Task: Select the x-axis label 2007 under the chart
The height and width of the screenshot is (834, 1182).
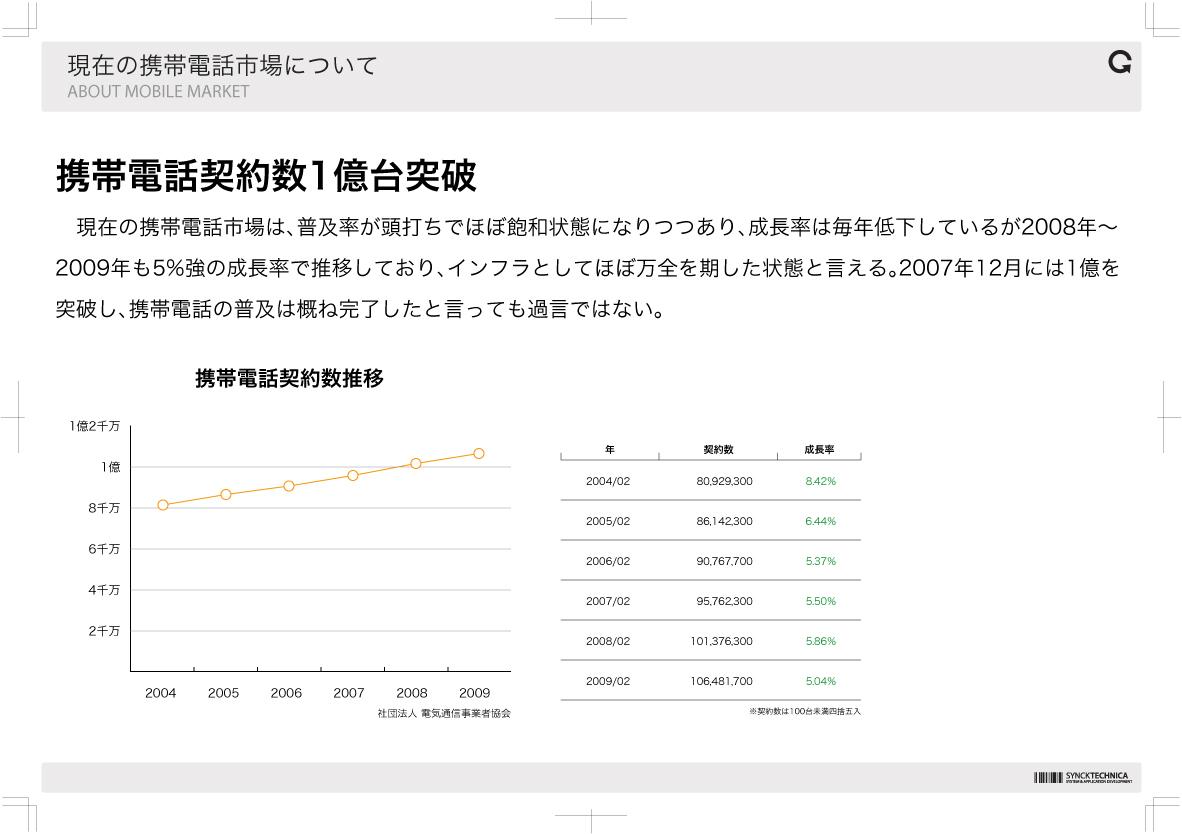Action: click(349, 693)
